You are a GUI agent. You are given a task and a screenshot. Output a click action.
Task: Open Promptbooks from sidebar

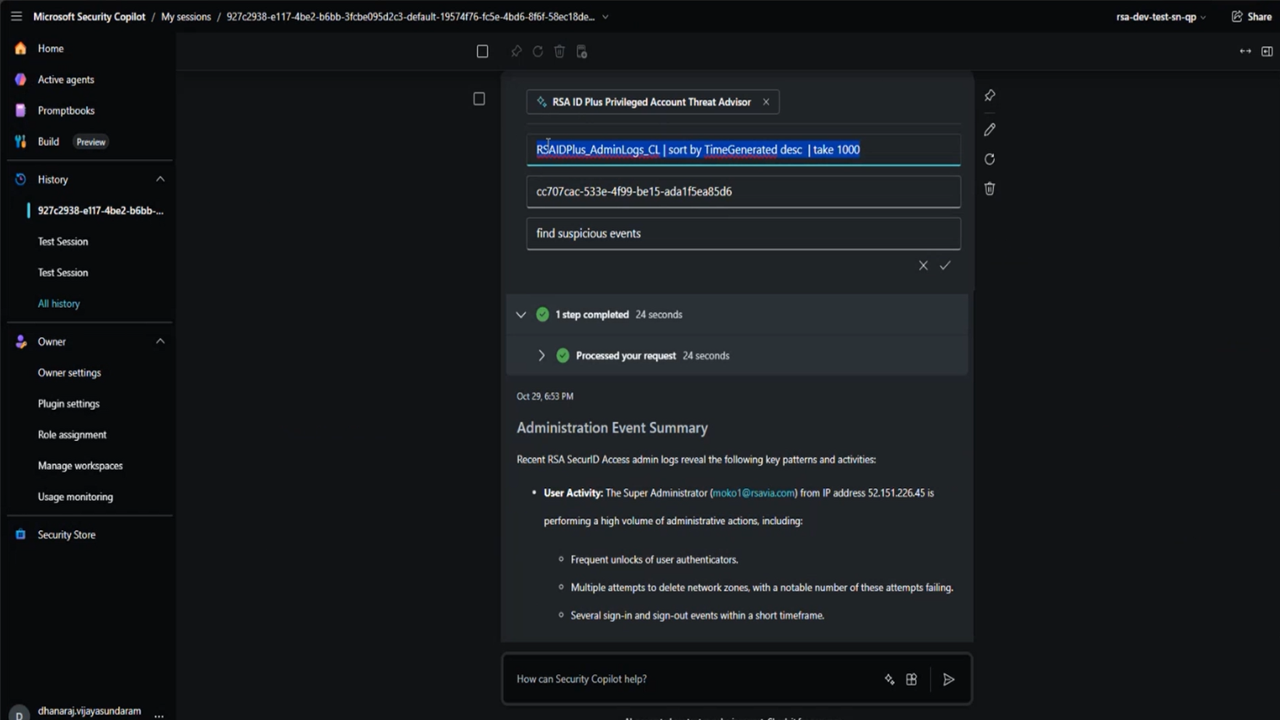coord(66,110)
